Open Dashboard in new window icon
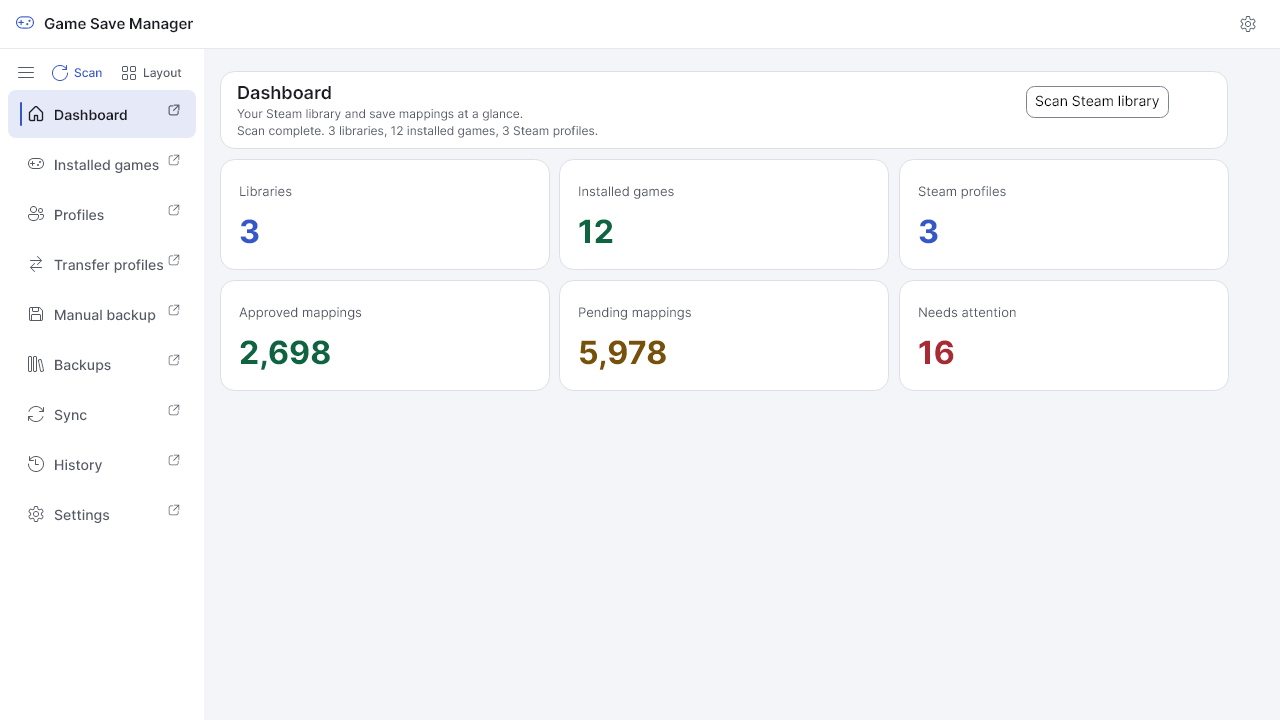Image resolution: width=1280 pixels, height=720 pixels. pos(174,110)
